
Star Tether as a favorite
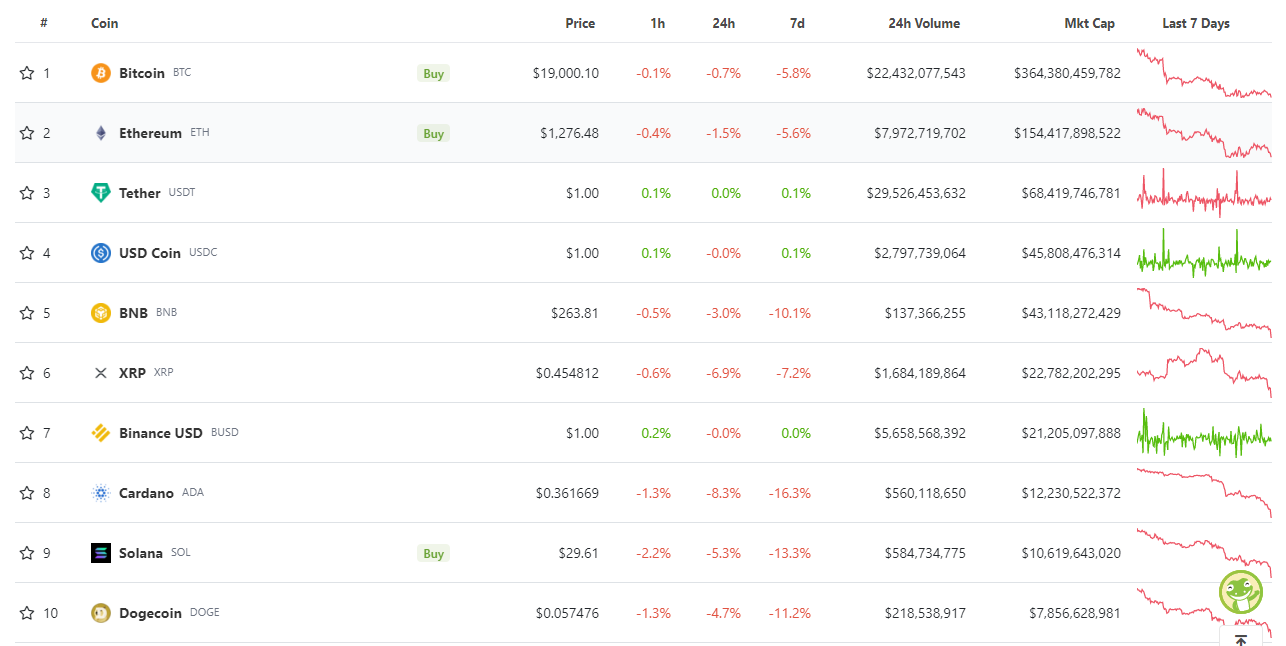27,193
